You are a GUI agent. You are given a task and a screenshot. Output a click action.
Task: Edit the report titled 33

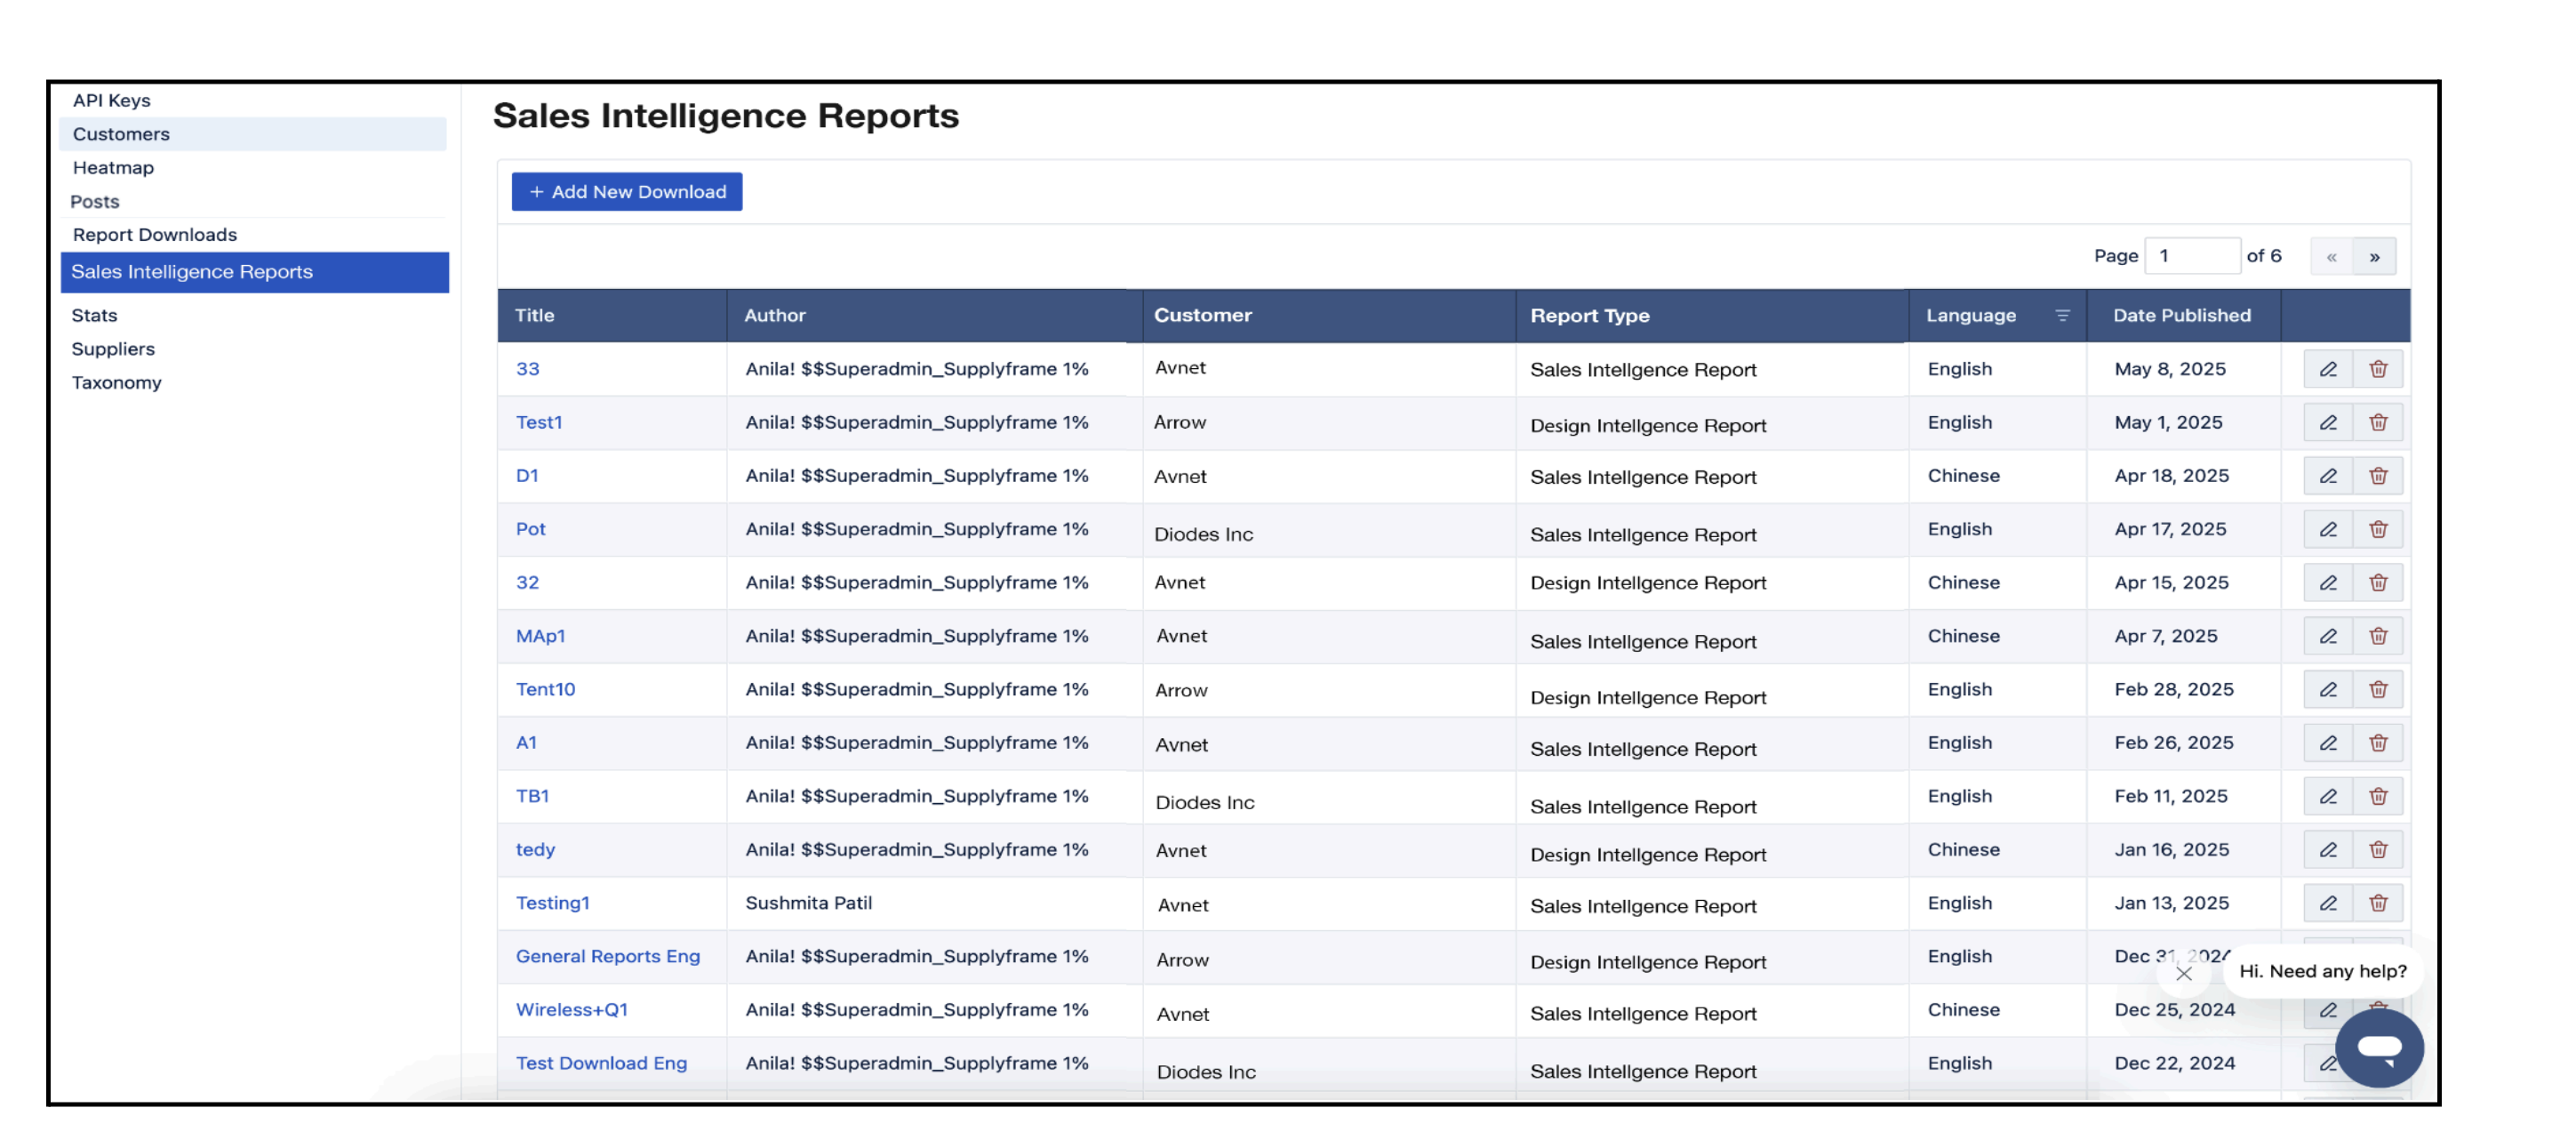[x=2328, y=369]
